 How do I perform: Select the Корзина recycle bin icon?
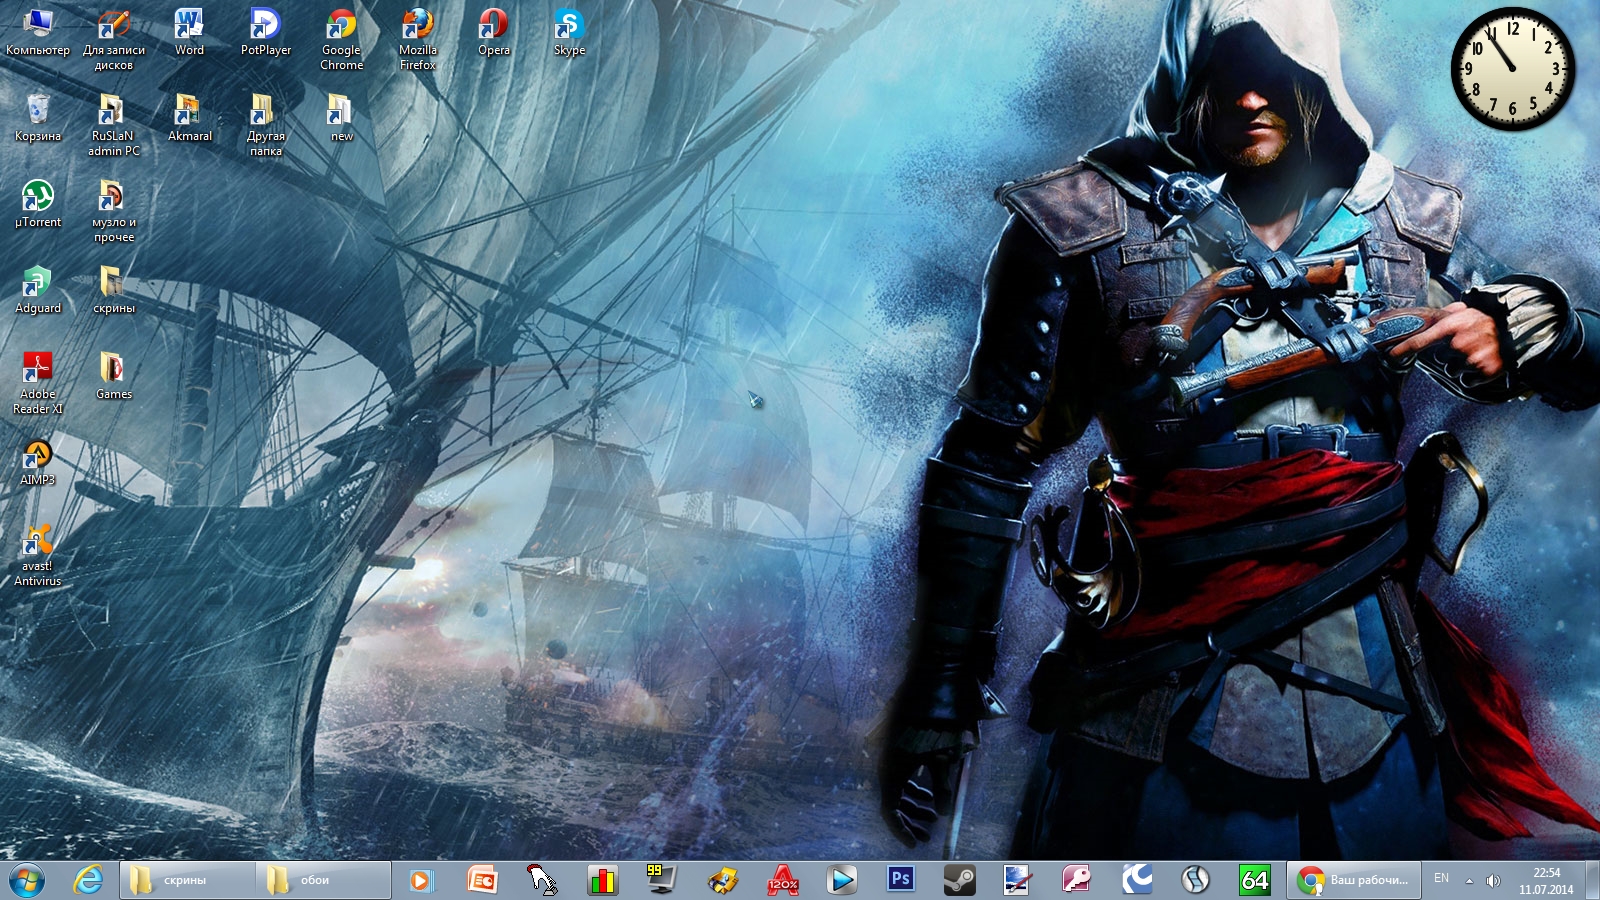(38, 118)
